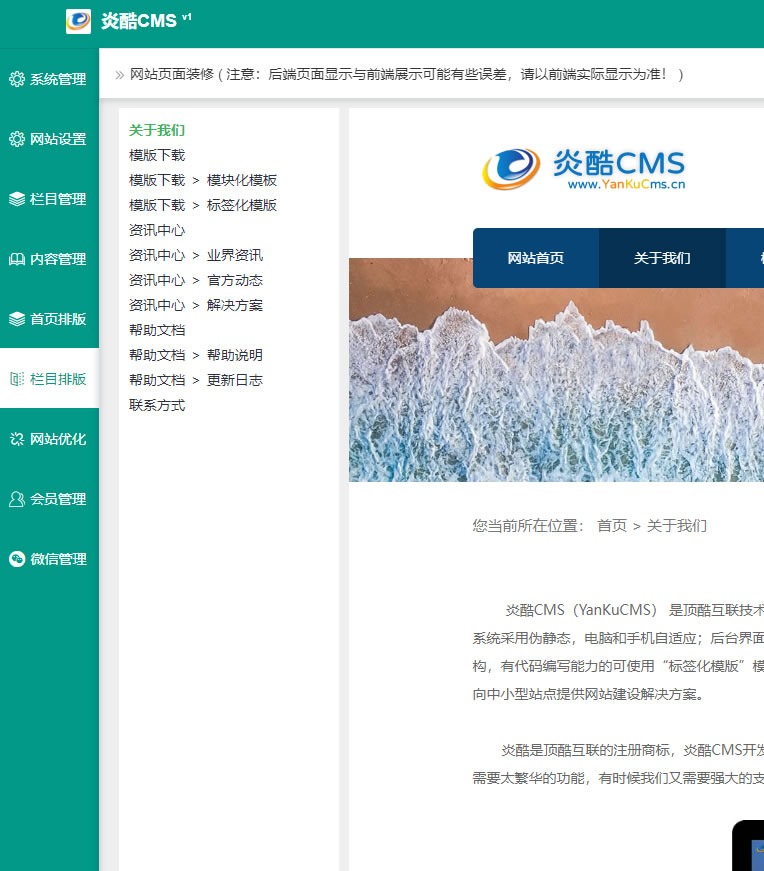Select the top-level 帮助文档 column

(157, 330)
